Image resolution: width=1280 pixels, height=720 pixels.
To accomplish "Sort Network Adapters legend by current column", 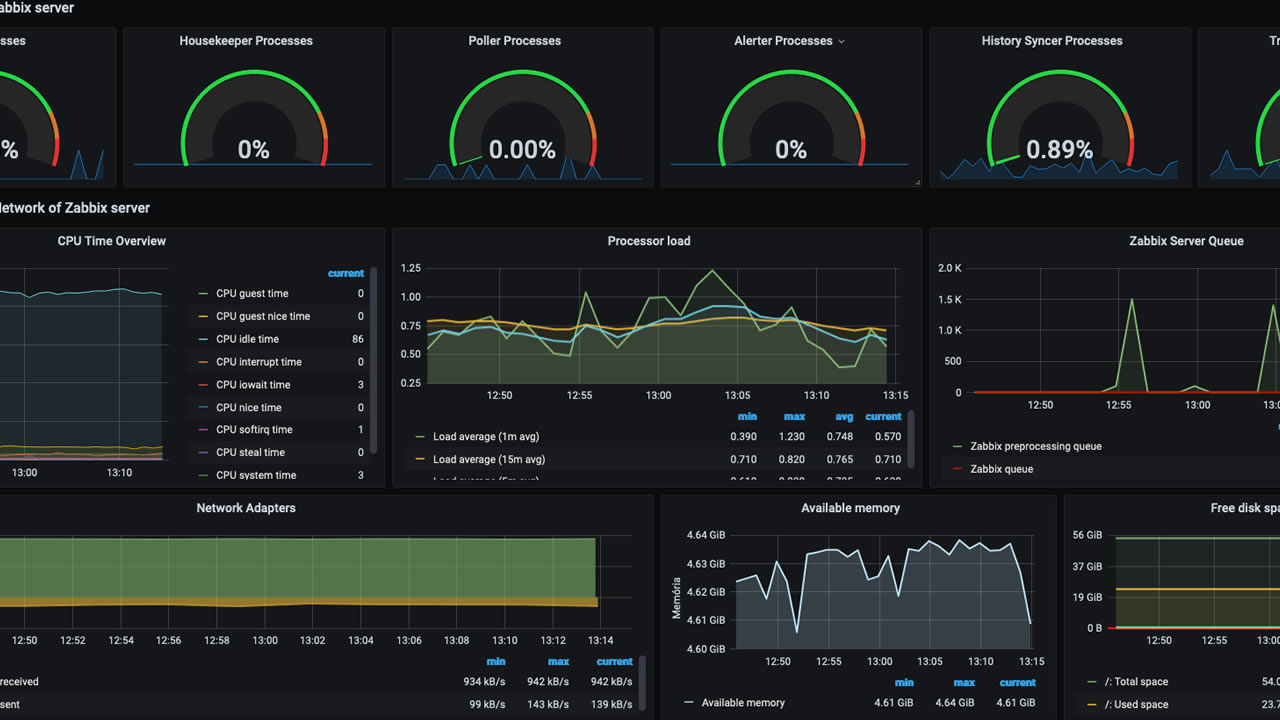I will point(614,661).
